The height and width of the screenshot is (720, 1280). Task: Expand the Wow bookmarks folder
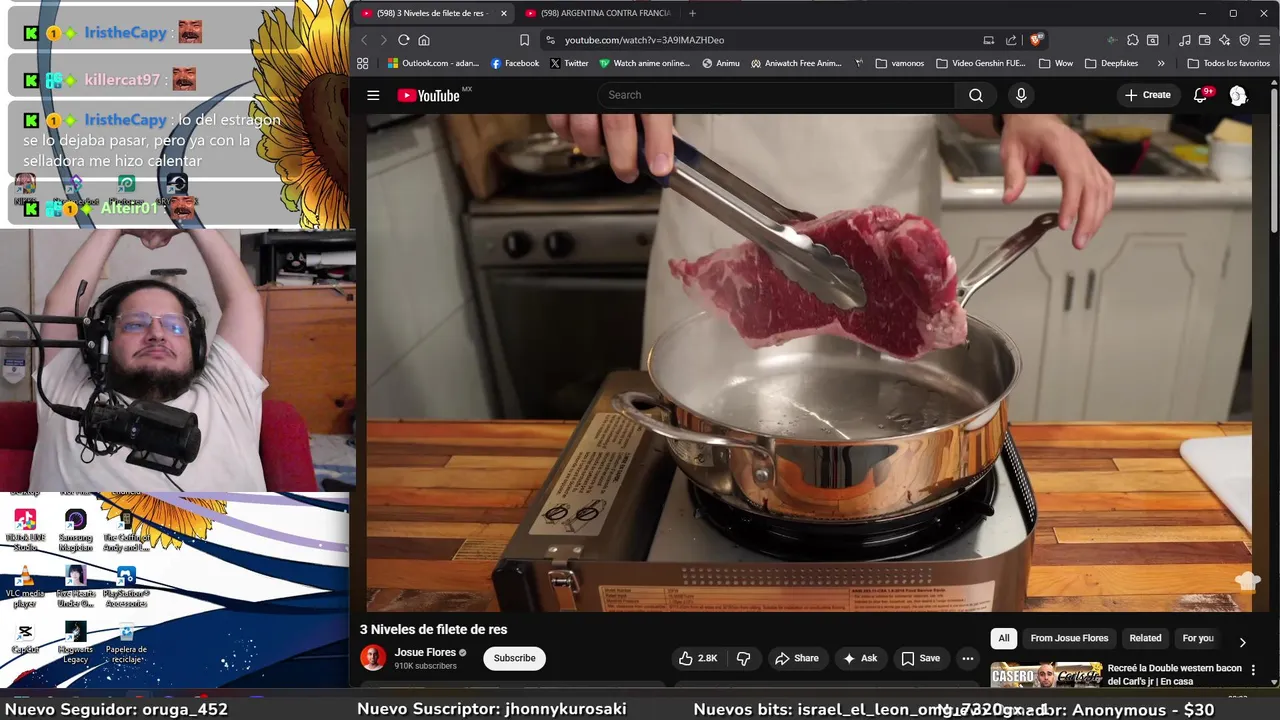tap(1056, 63)
